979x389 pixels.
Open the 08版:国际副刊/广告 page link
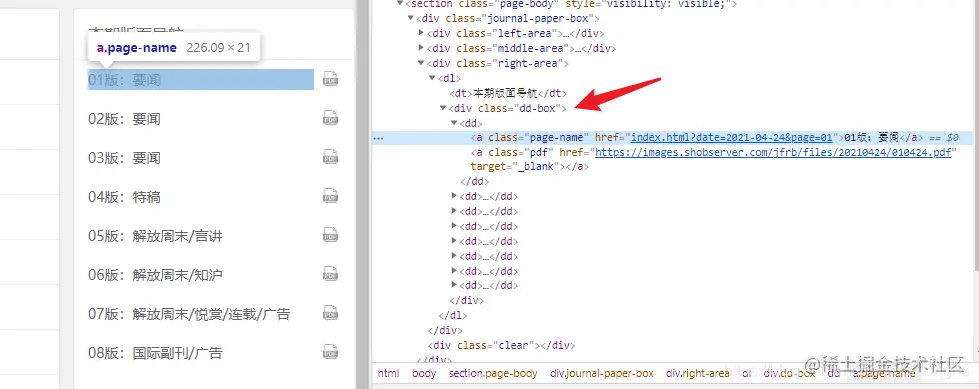[x=155, y=353]
